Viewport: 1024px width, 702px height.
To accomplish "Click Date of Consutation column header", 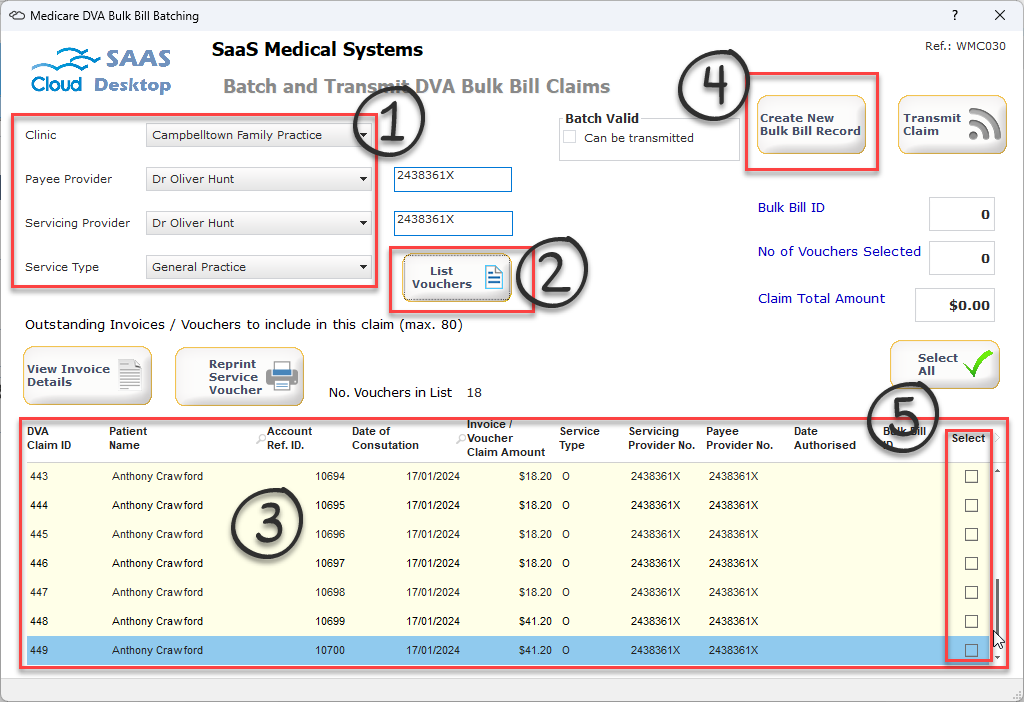I will tap(385, 438).
